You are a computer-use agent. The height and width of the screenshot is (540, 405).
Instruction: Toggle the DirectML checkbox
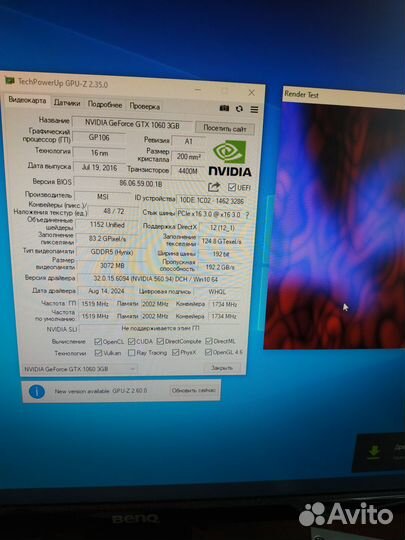(x=209, y=341)
